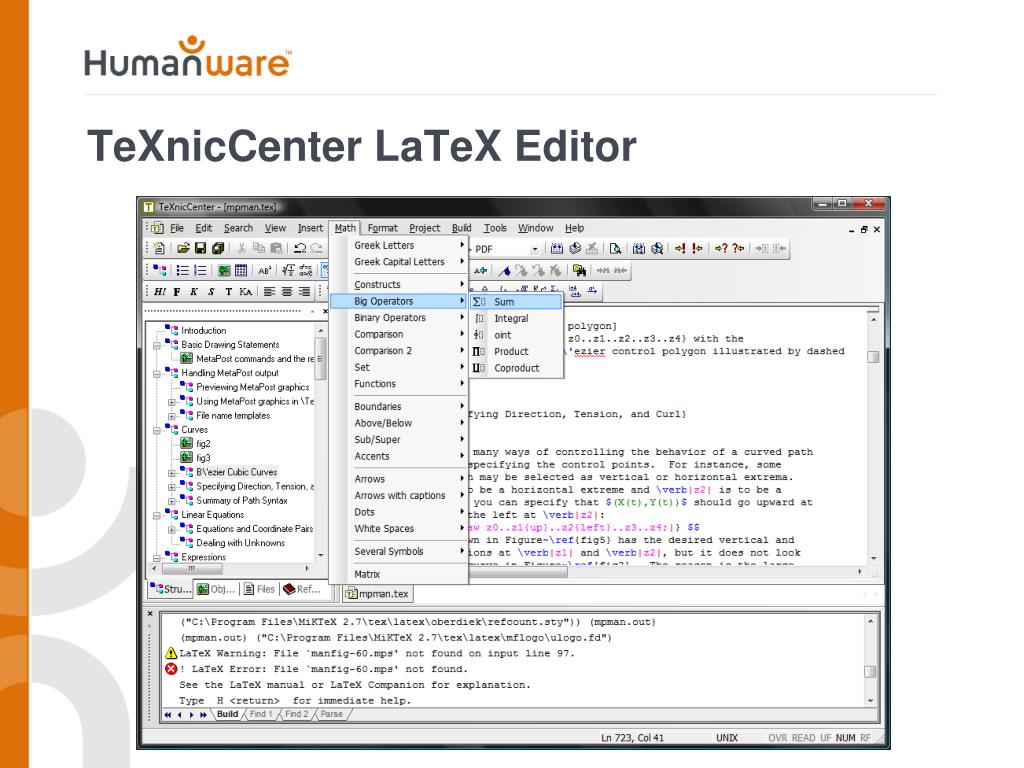Click Find in Files binoculars icon

[x=579, y=270]
